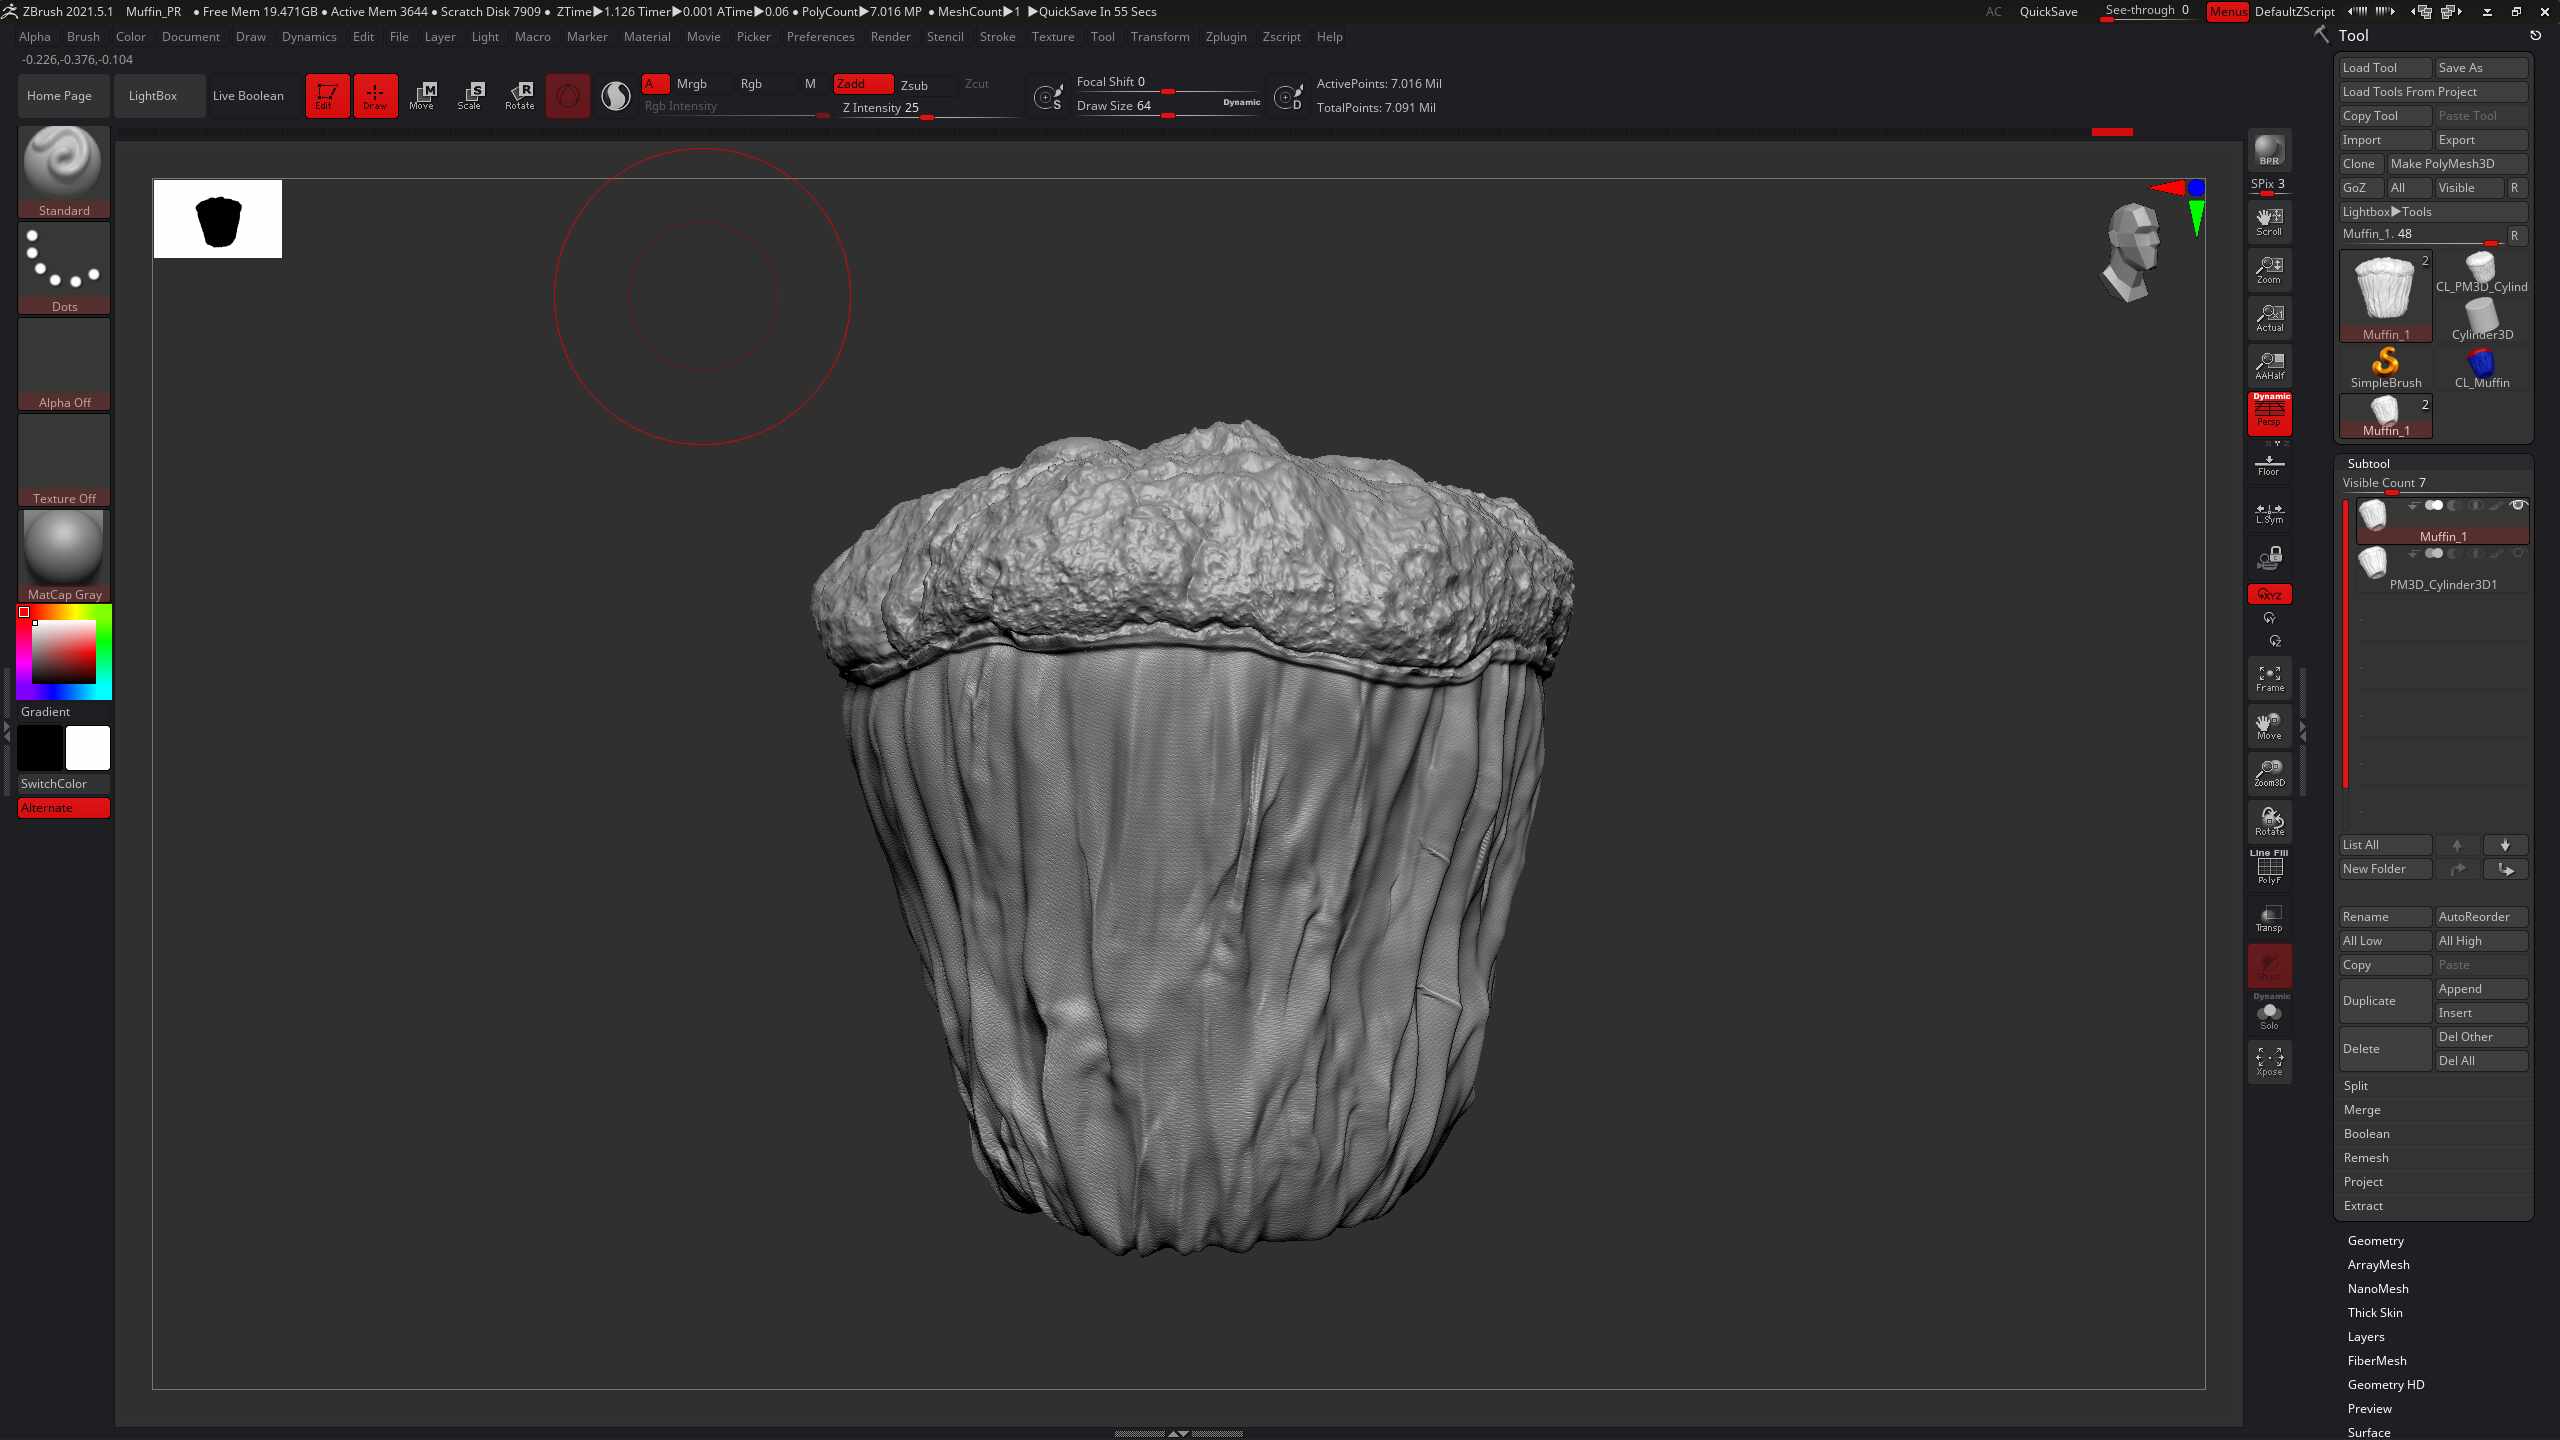2560x1440 pixels.
Task: Click the Zoom3D navigation icon
Action: [2269, 772]
